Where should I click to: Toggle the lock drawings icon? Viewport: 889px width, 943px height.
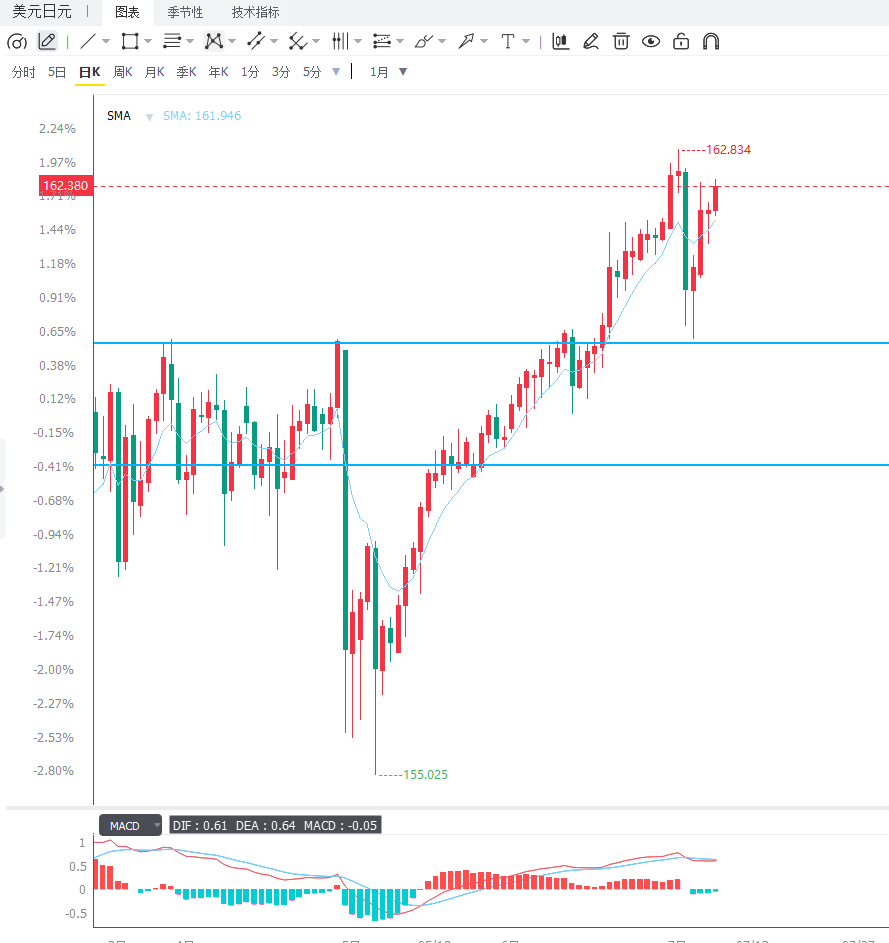(681, 41)
